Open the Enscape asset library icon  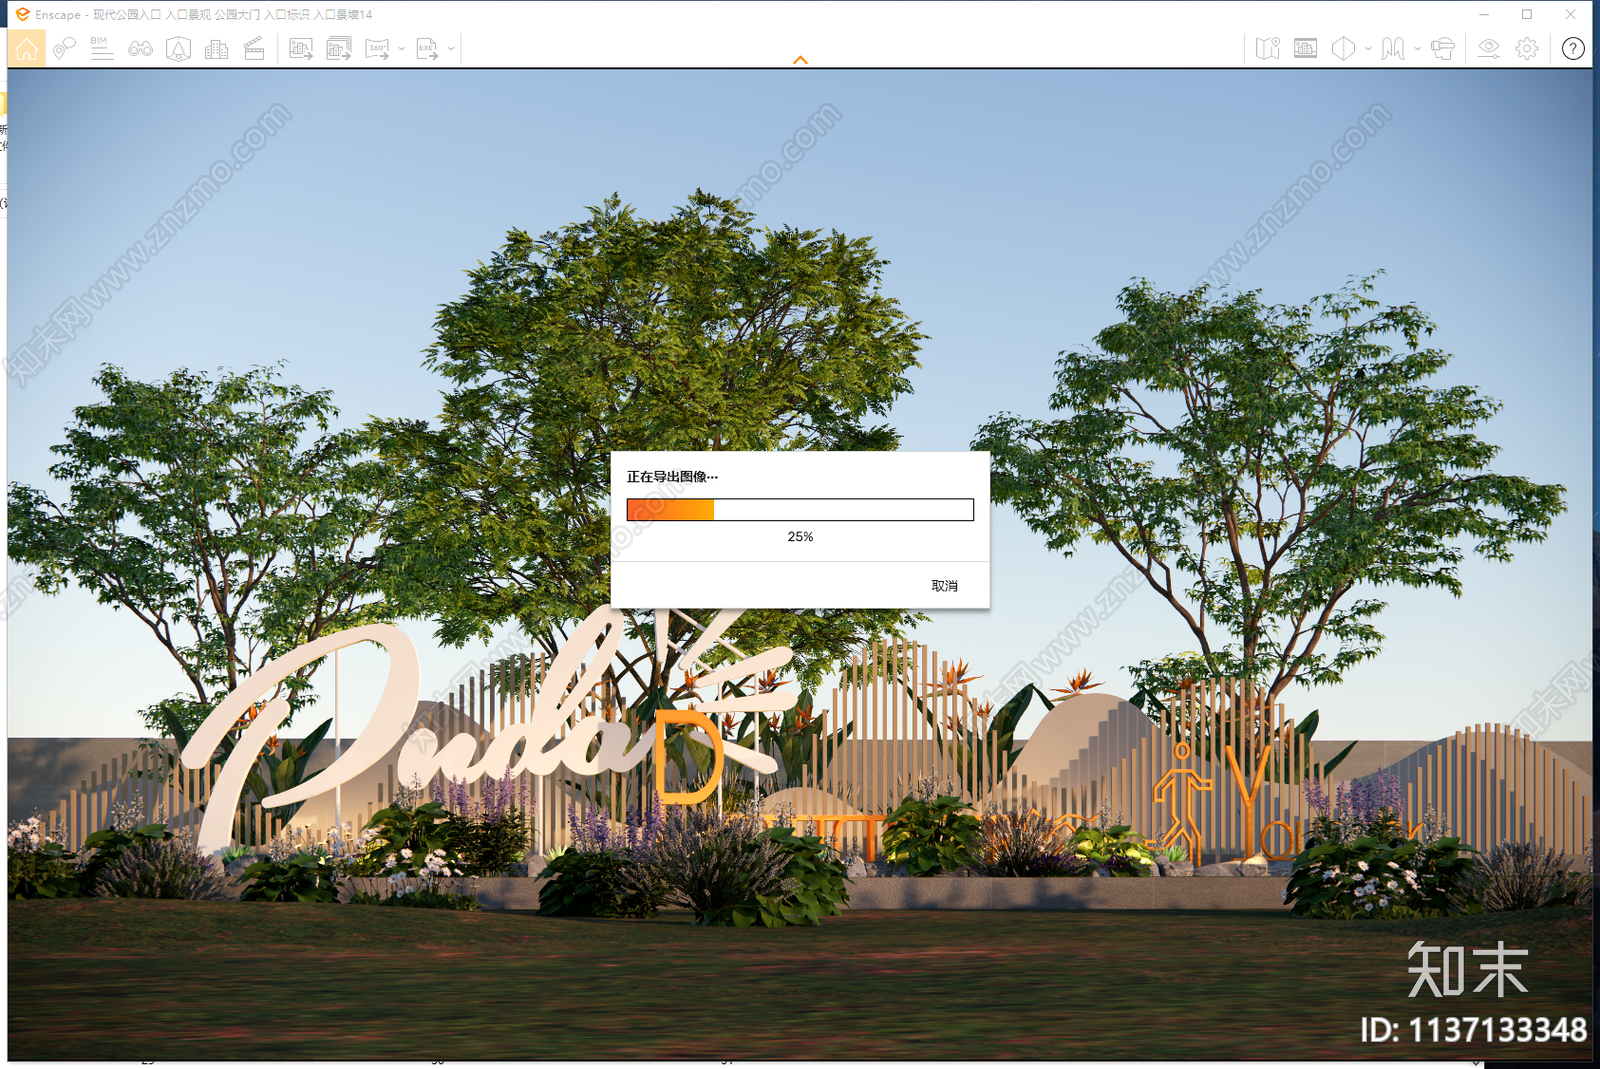178,48
